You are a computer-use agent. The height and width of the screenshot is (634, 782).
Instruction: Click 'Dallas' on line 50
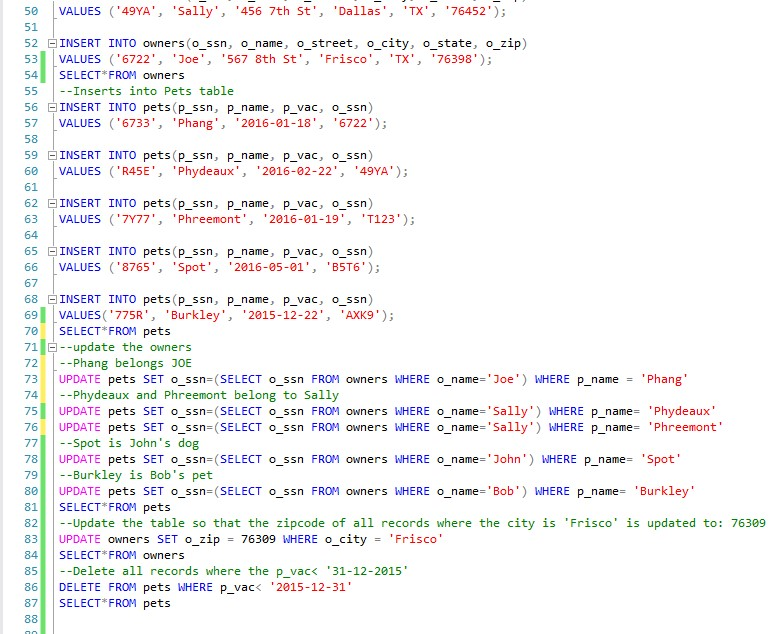point(360,11)
